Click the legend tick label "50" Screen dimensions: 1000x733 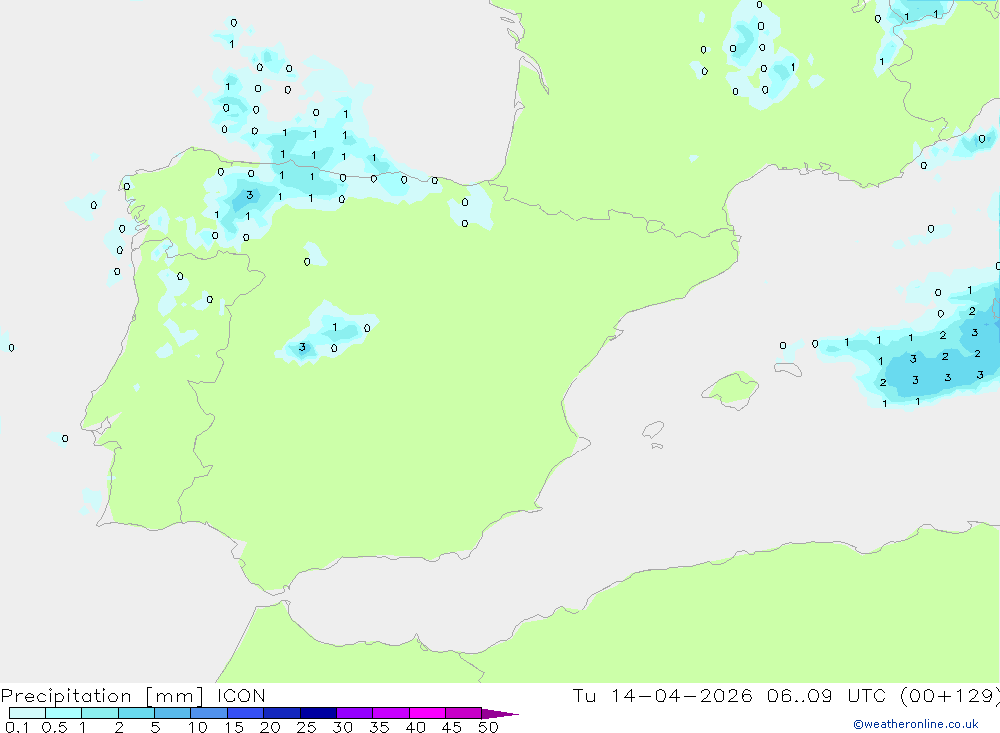[489, 727]
